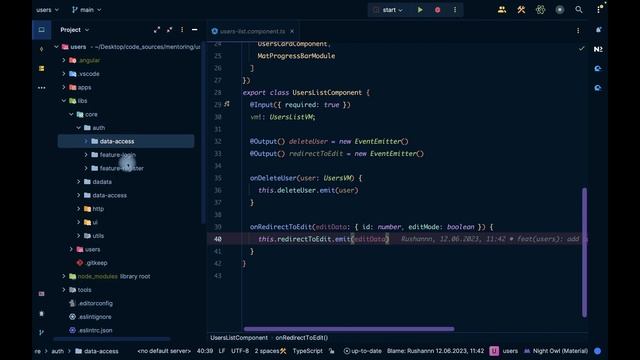Open Search Everywhere magnifier icon
Viewport: 640px width, 360px height.
pos(579,10)
